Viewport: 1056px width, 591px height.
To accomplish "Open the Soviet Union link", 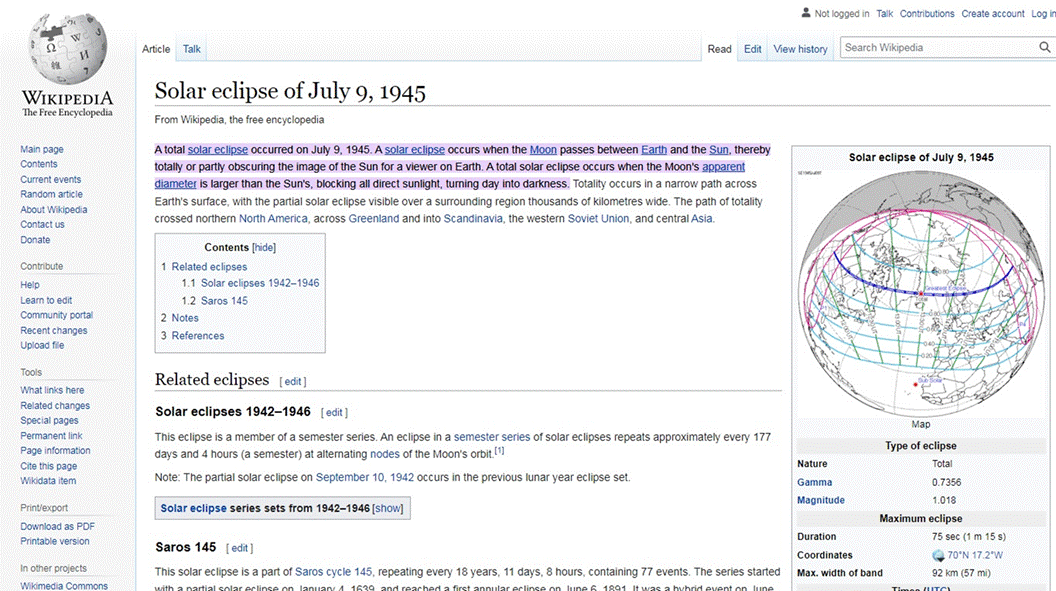I will 598,219.
